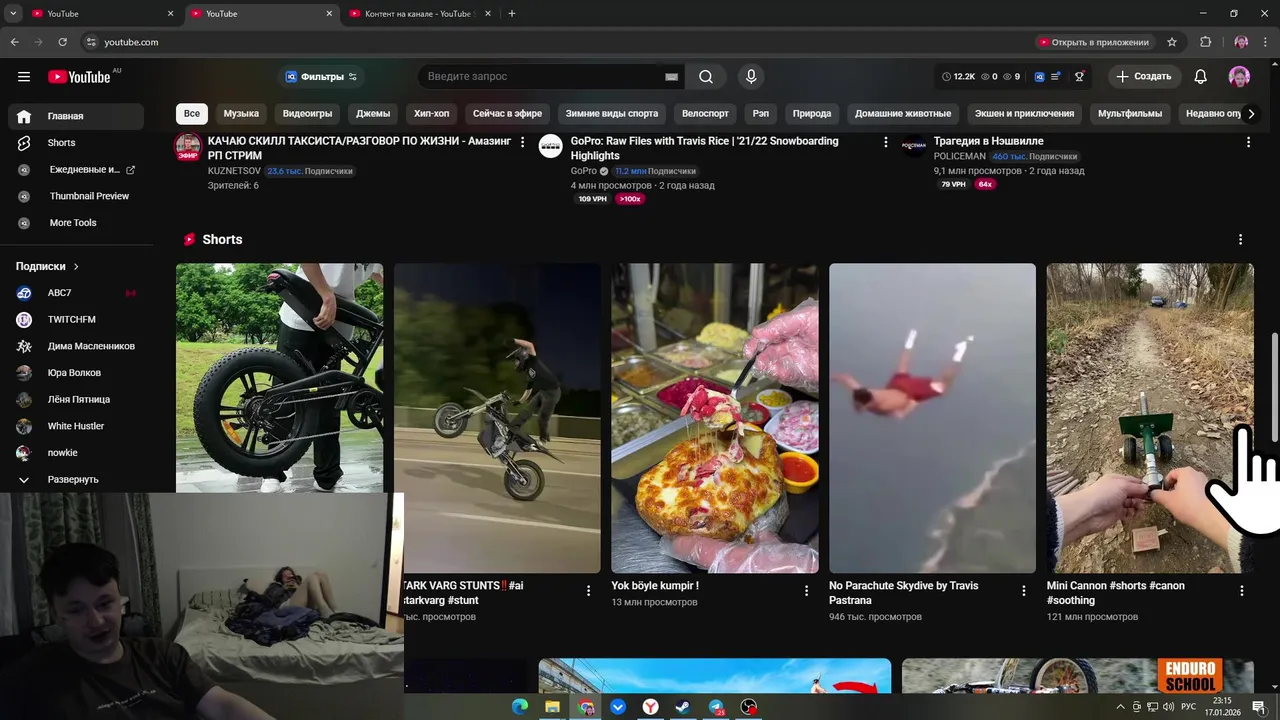Click the search magnifier button
Viewport: 1280px width, 720px height.
click(x=706, y=77)
